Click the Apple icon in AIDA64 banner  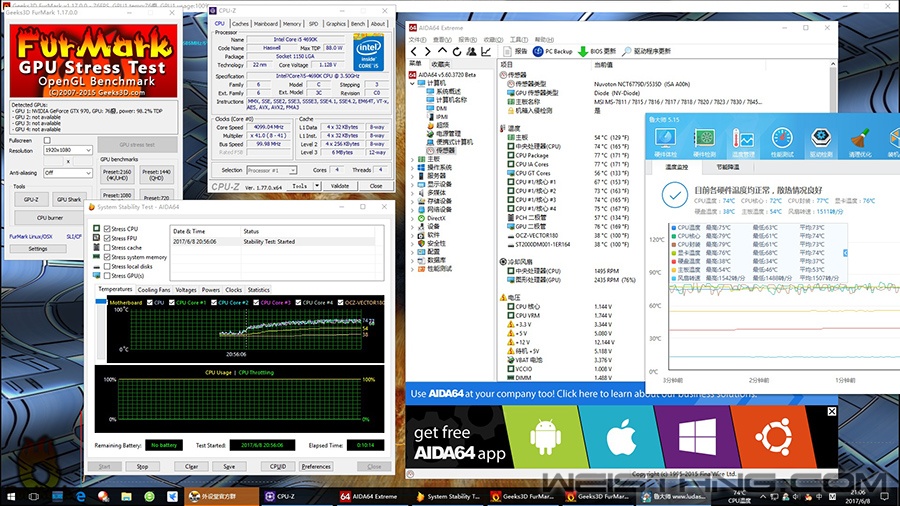pyautogui.click(x=621, y=437)
